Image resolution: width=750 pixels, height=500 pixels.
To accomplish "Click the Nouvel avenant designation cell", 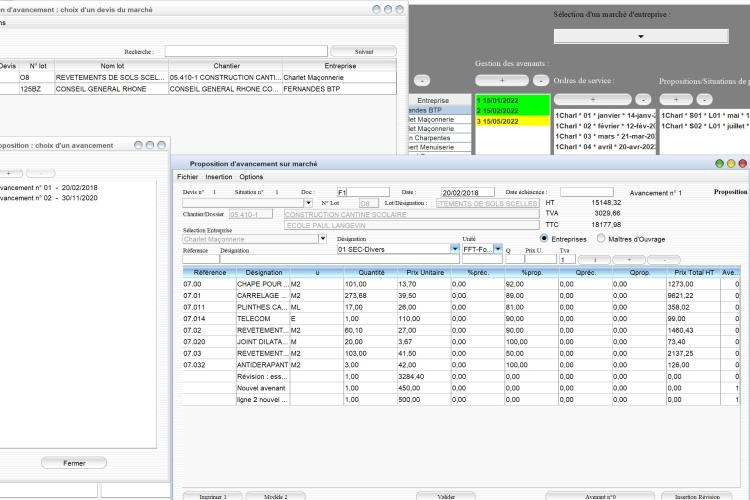I will pyautogui.click(x=263, y=388).
